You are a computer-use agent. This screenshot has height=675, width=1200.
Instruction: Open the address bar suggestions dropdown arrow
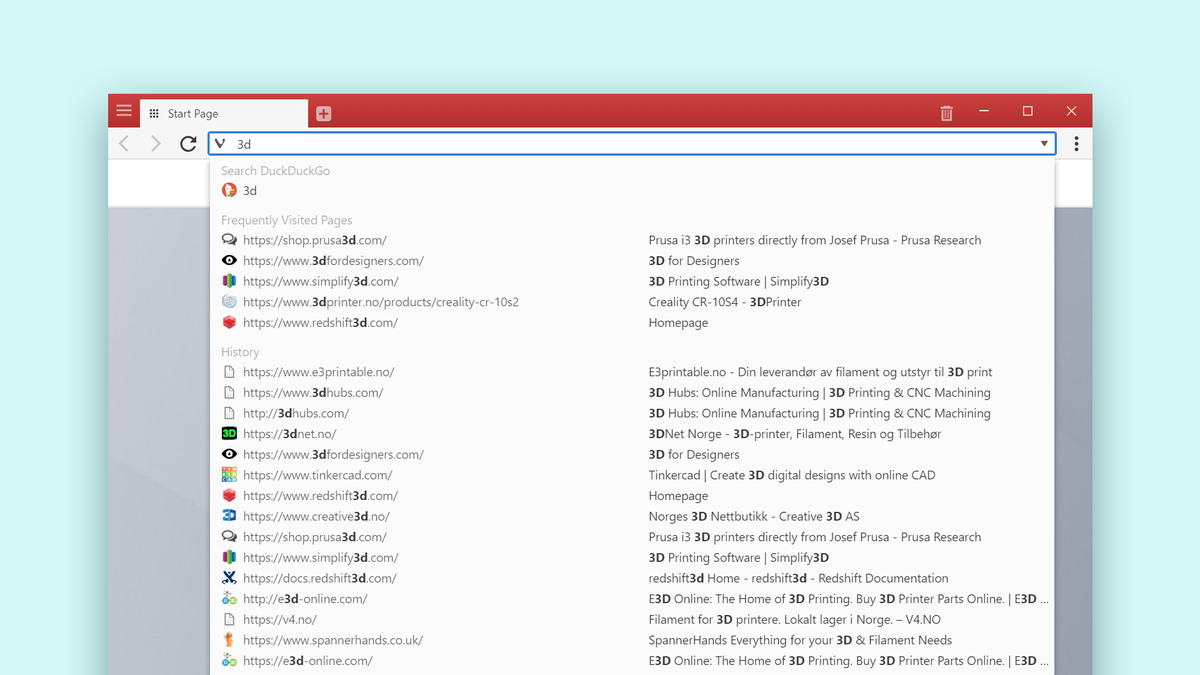click(1044, 143)
